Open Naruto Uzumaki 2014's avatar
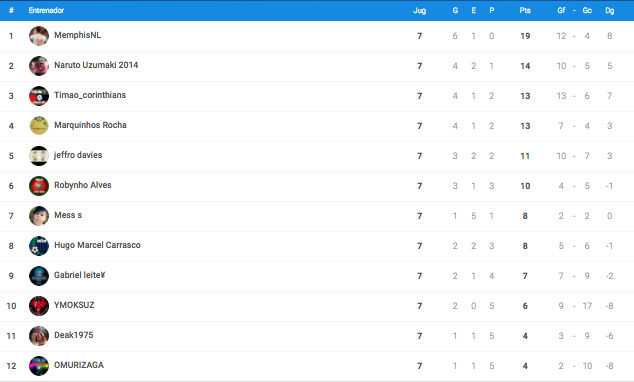This screenshot has height=382, width=634. click(39, 66)
